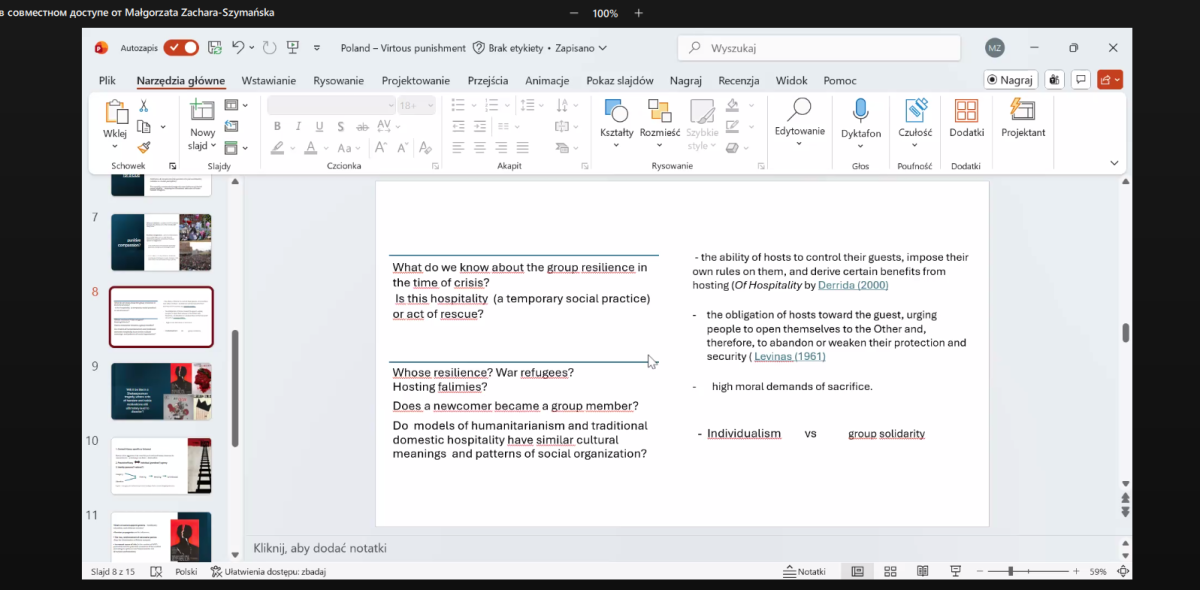Start slideshow from the quick access toolbar
The height and width of the screenshot is (590, 1200).
(293, 48)
